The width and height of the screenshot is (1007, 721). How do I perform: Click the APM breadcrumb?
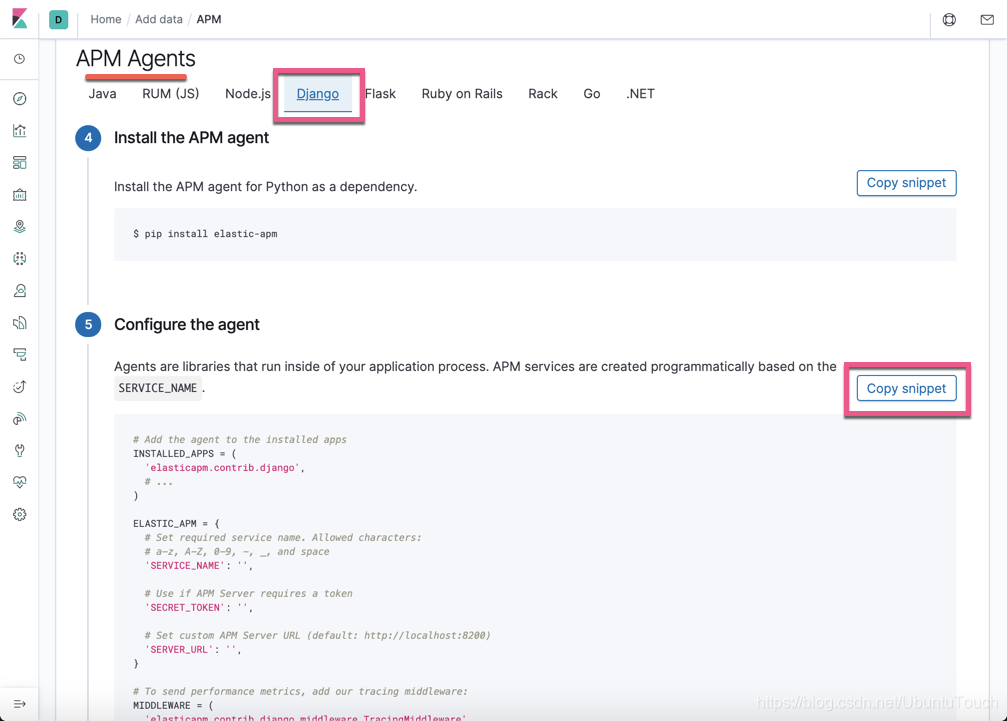pyautogui.click(x=209, y=19)
